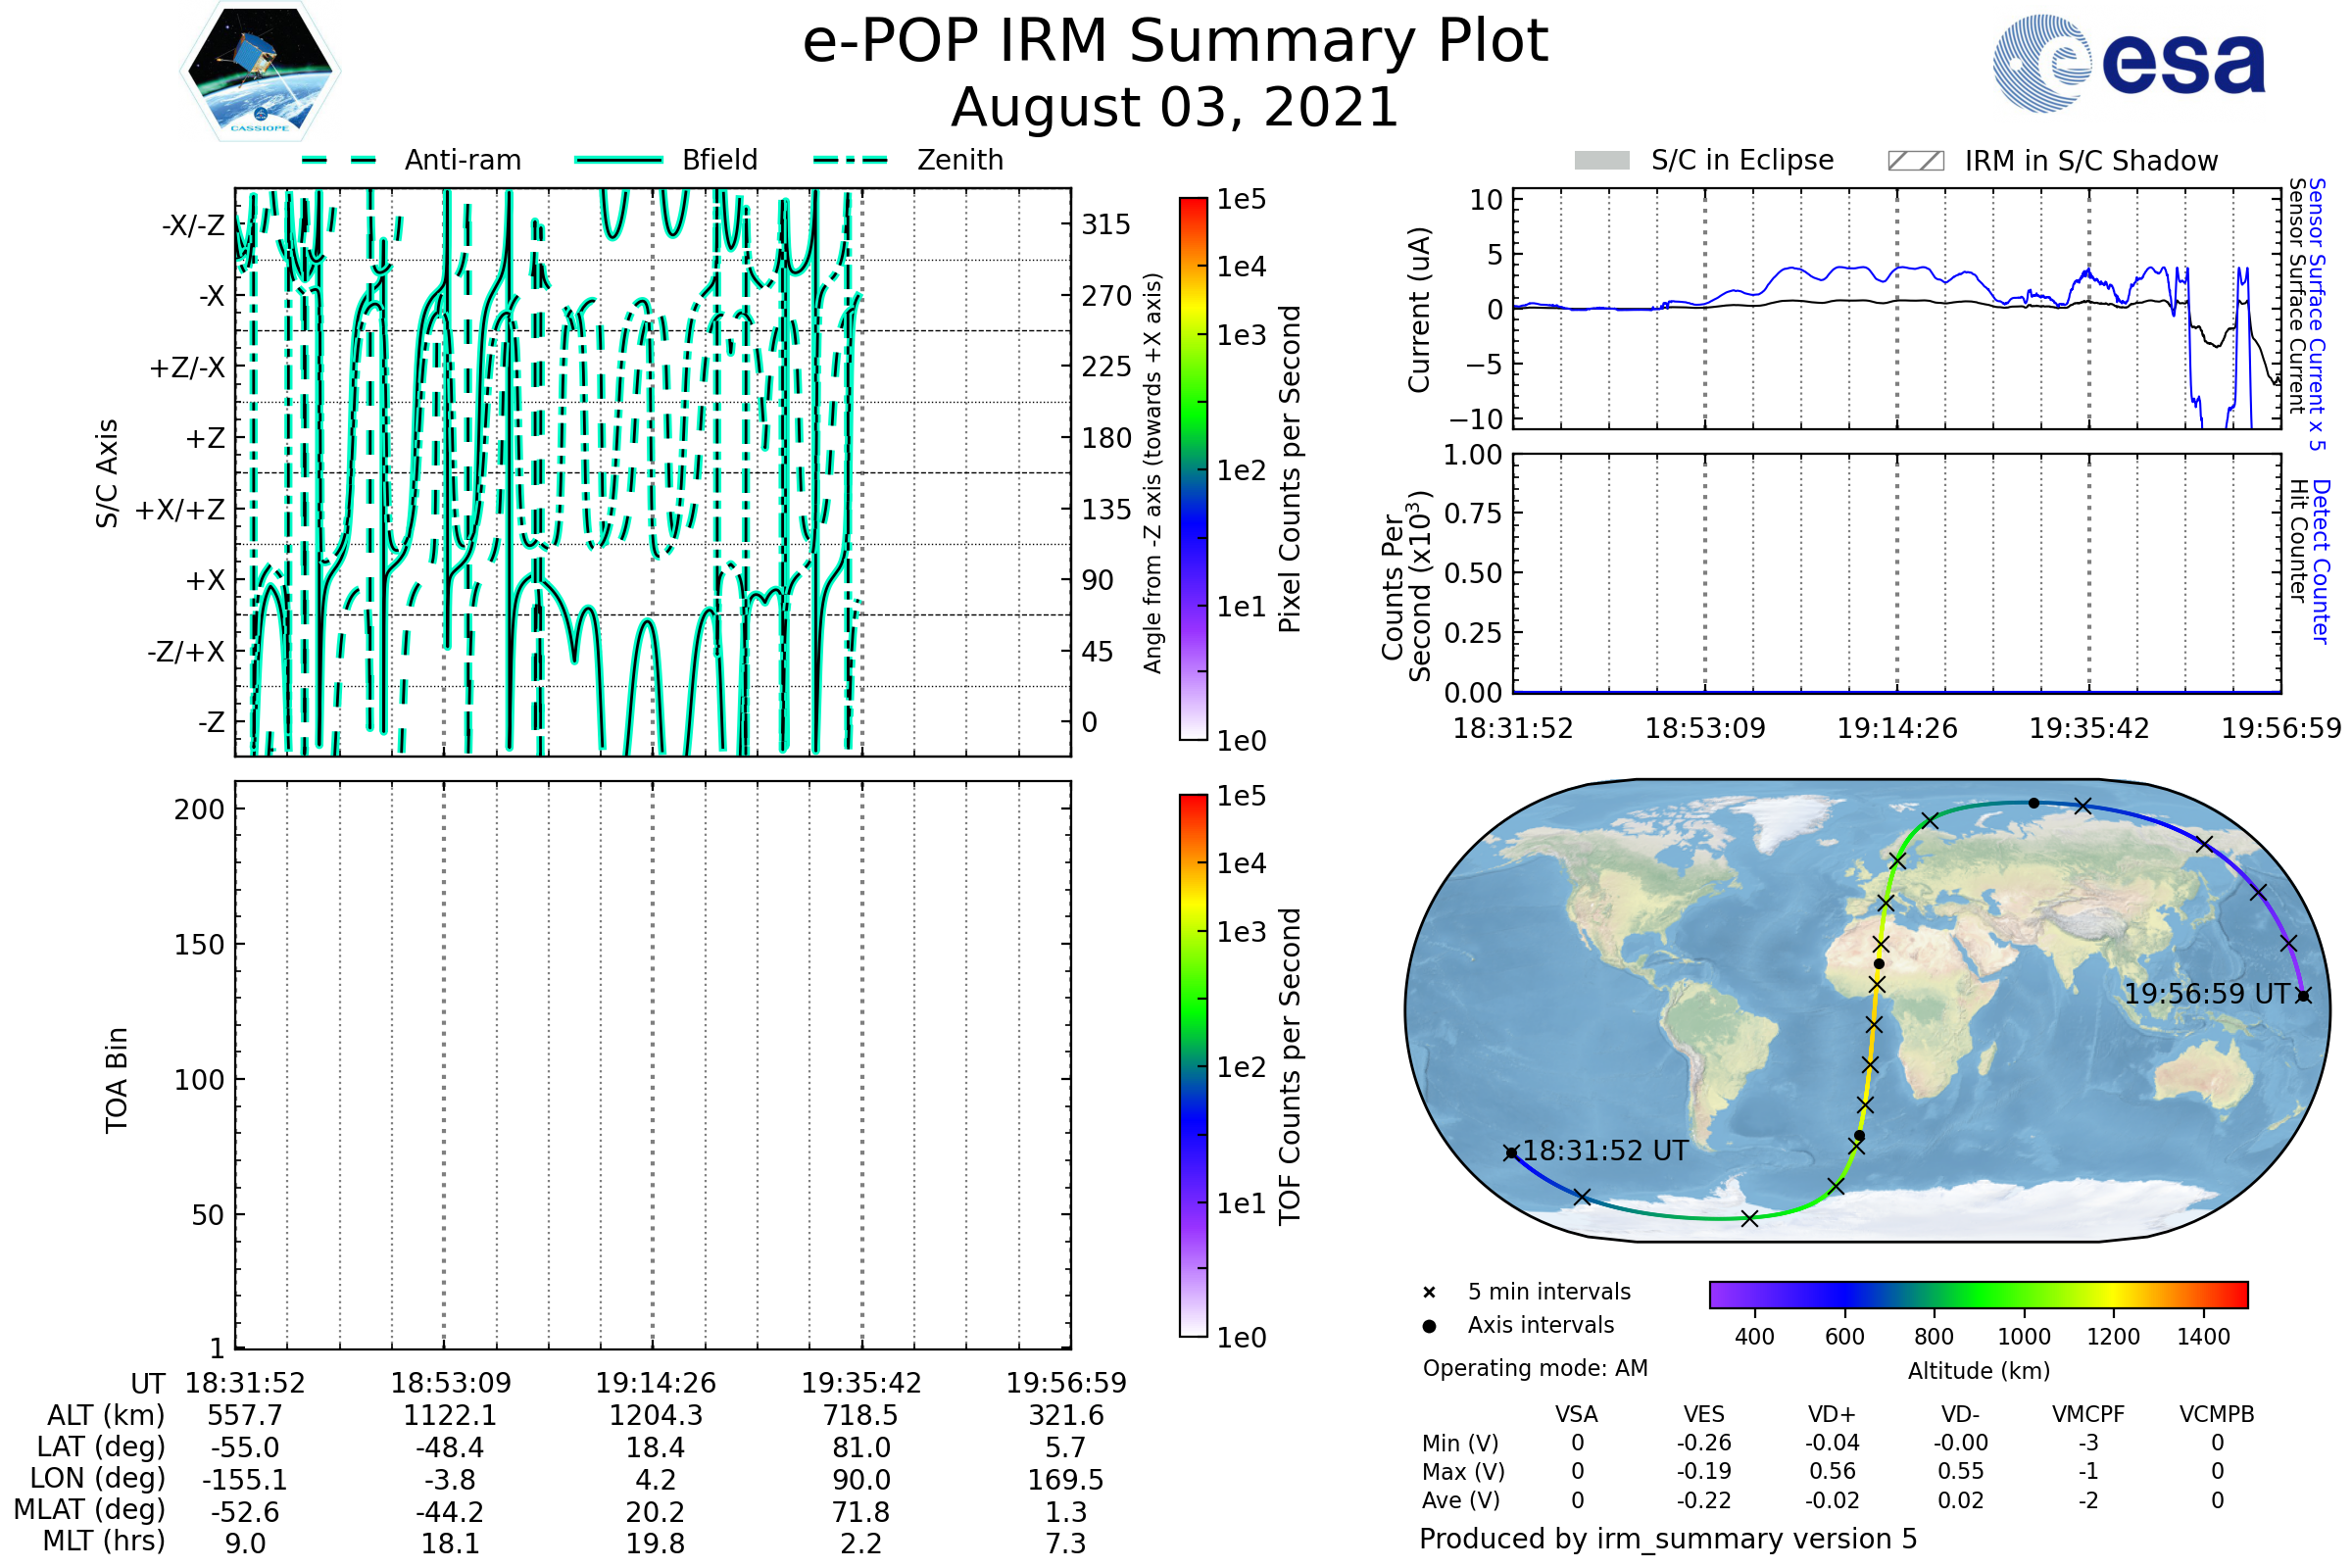Click the Axis intervals dot marker

pos(1429,1326)
